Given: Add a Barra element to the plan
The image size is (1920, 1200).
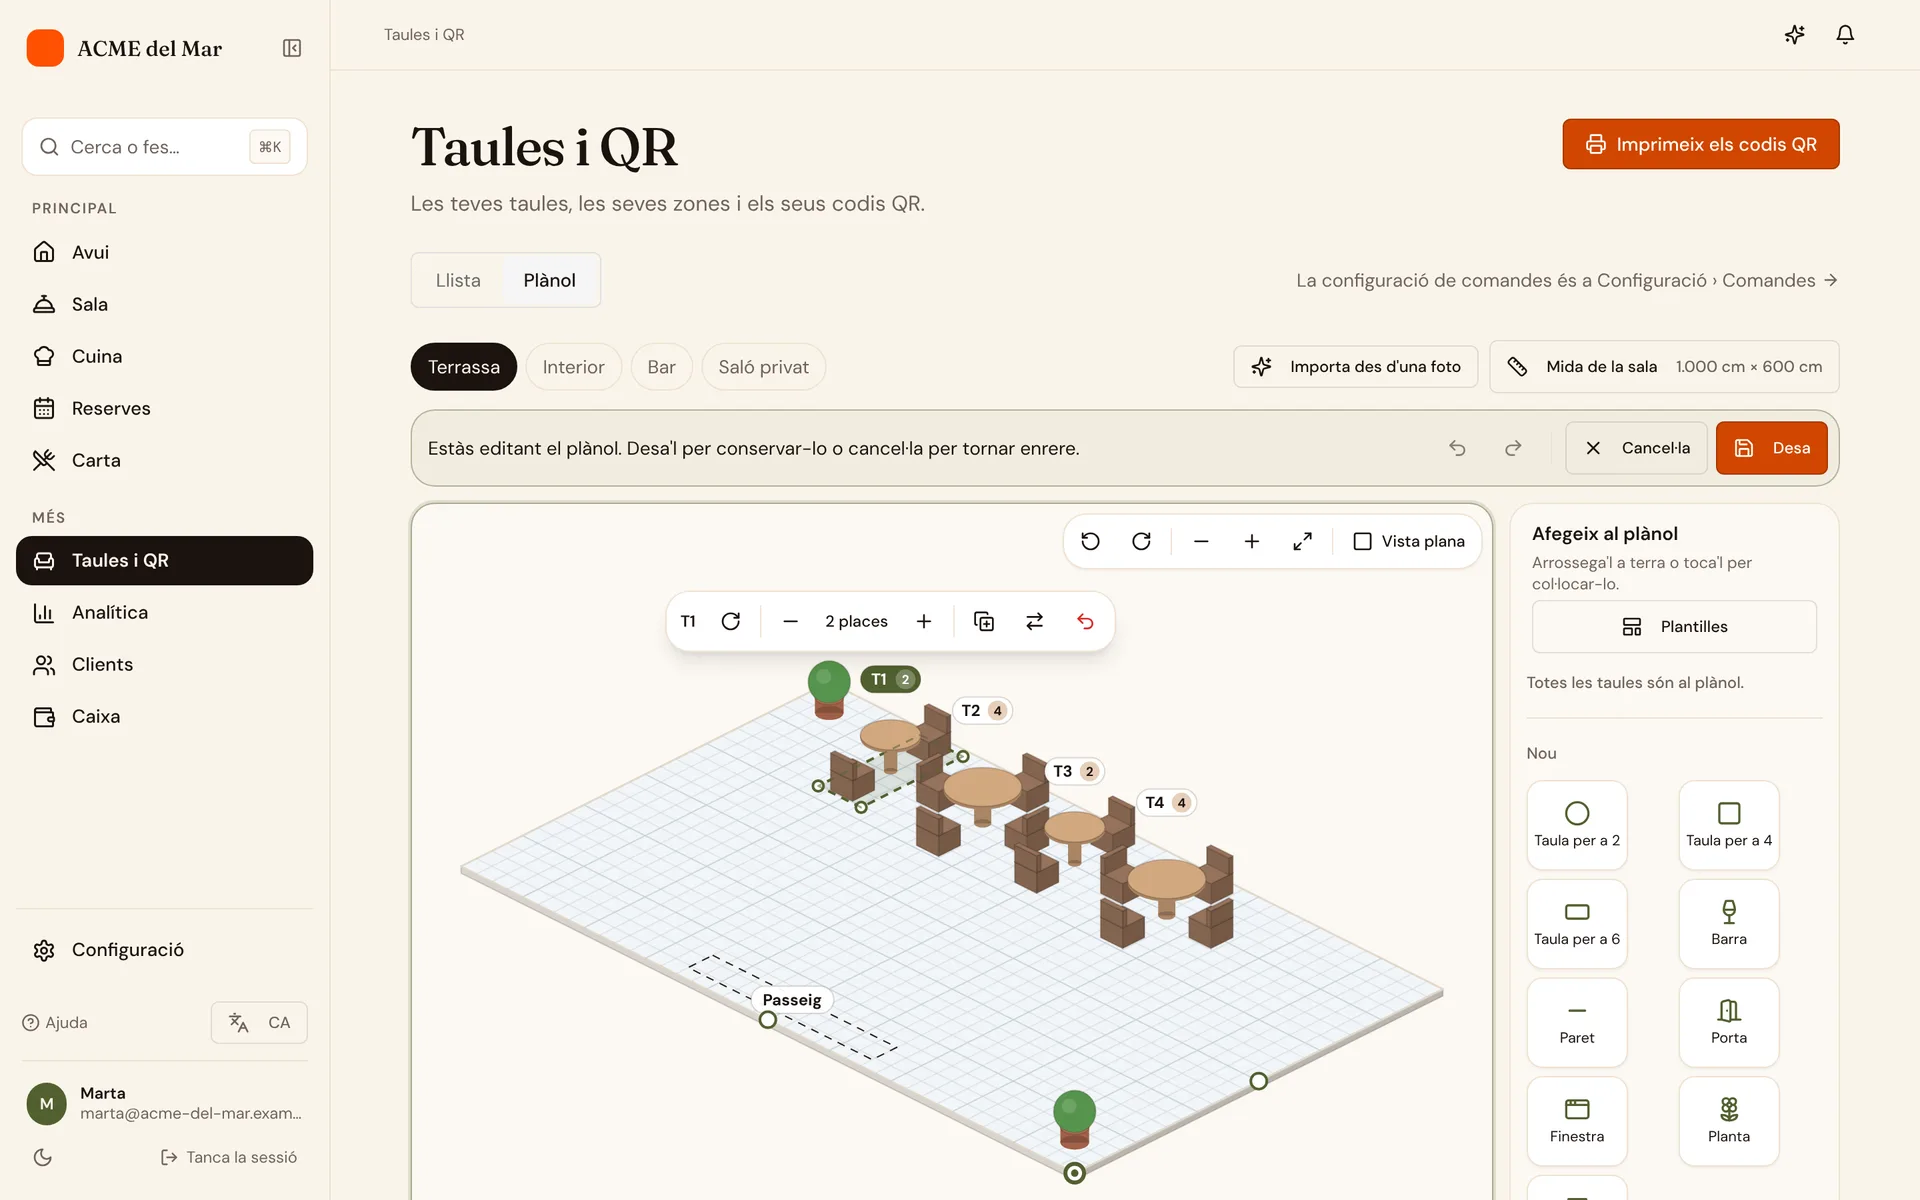Looking at the screenshot, I should pos(1729,924).
